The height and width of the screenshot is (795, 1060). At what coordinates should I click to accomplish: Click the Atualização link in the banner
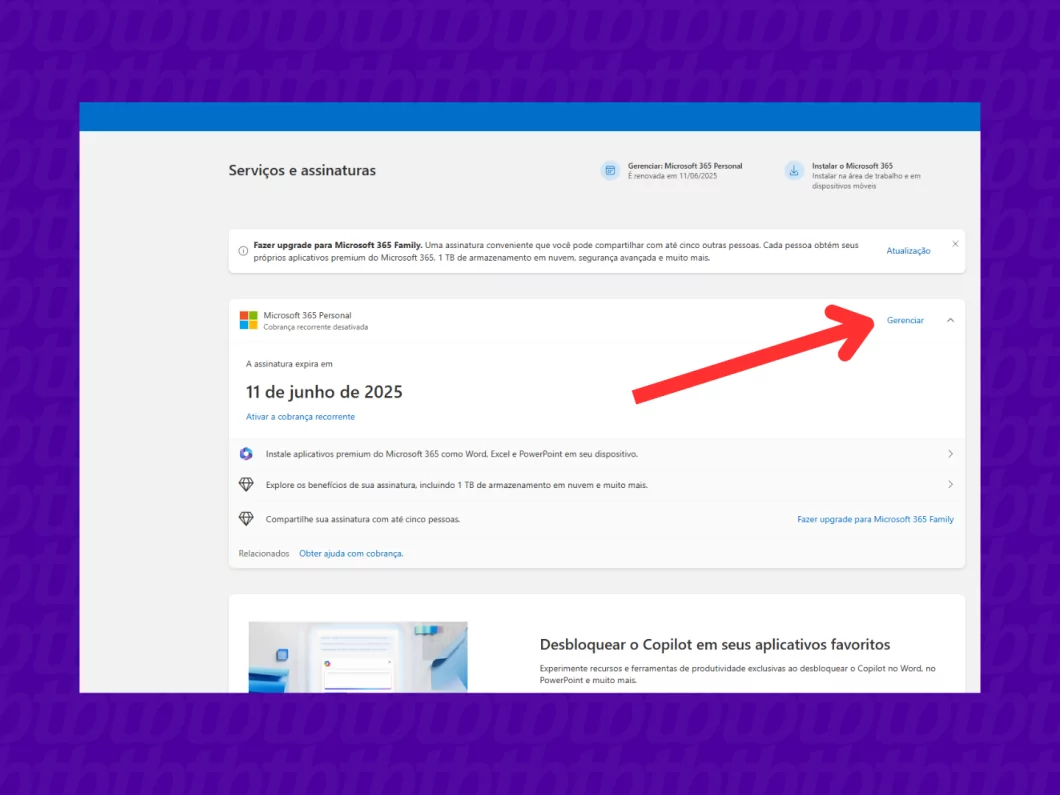coord(908,251)
